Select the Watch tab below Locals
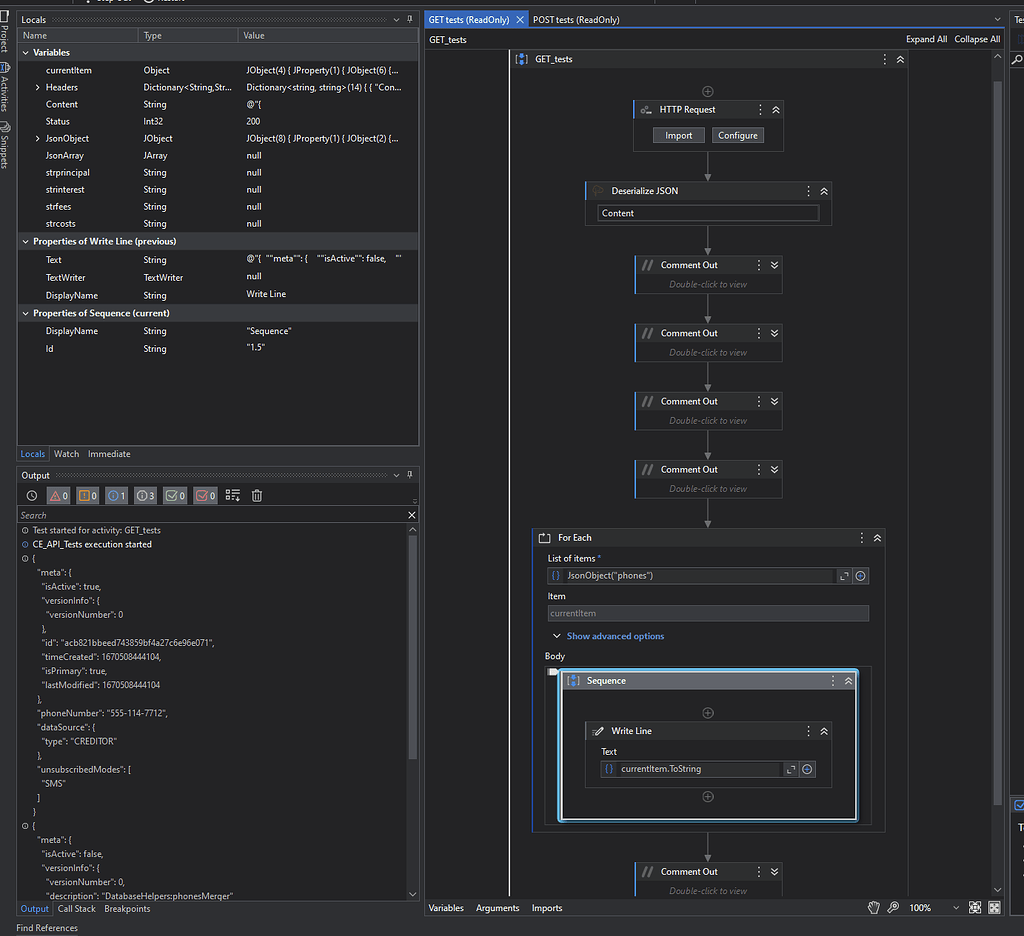The image size is (1024, 936). pos(66,453)
